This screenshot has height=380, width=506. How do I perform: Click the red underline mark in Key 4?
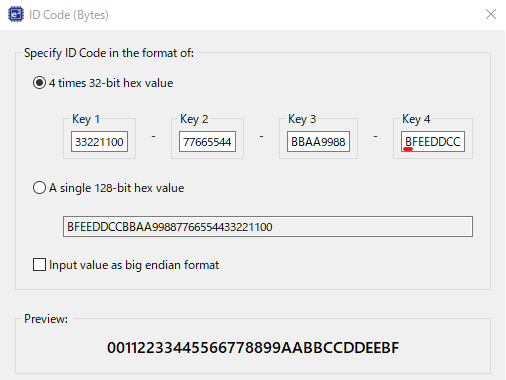(x=408, y=149)
